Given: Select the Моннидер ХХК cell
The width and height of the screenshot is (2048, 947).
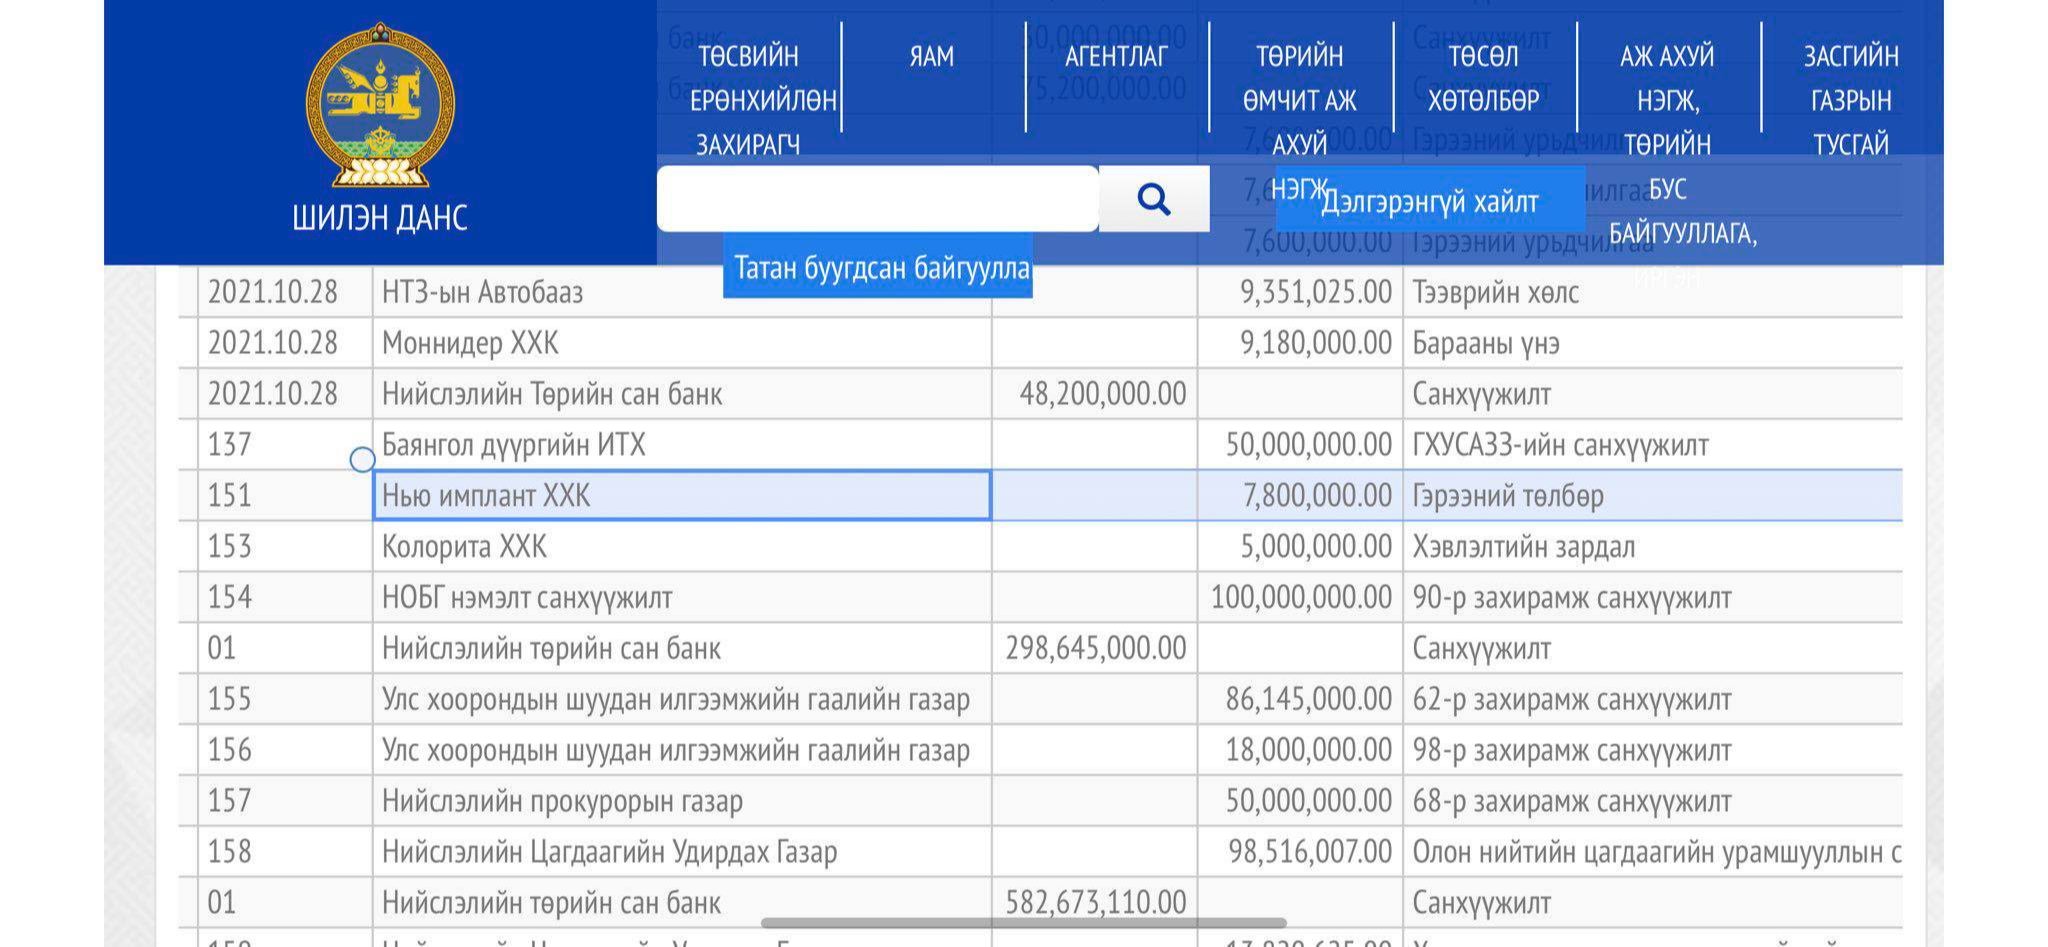Looking at the screenshot, I should coord(682,343).
